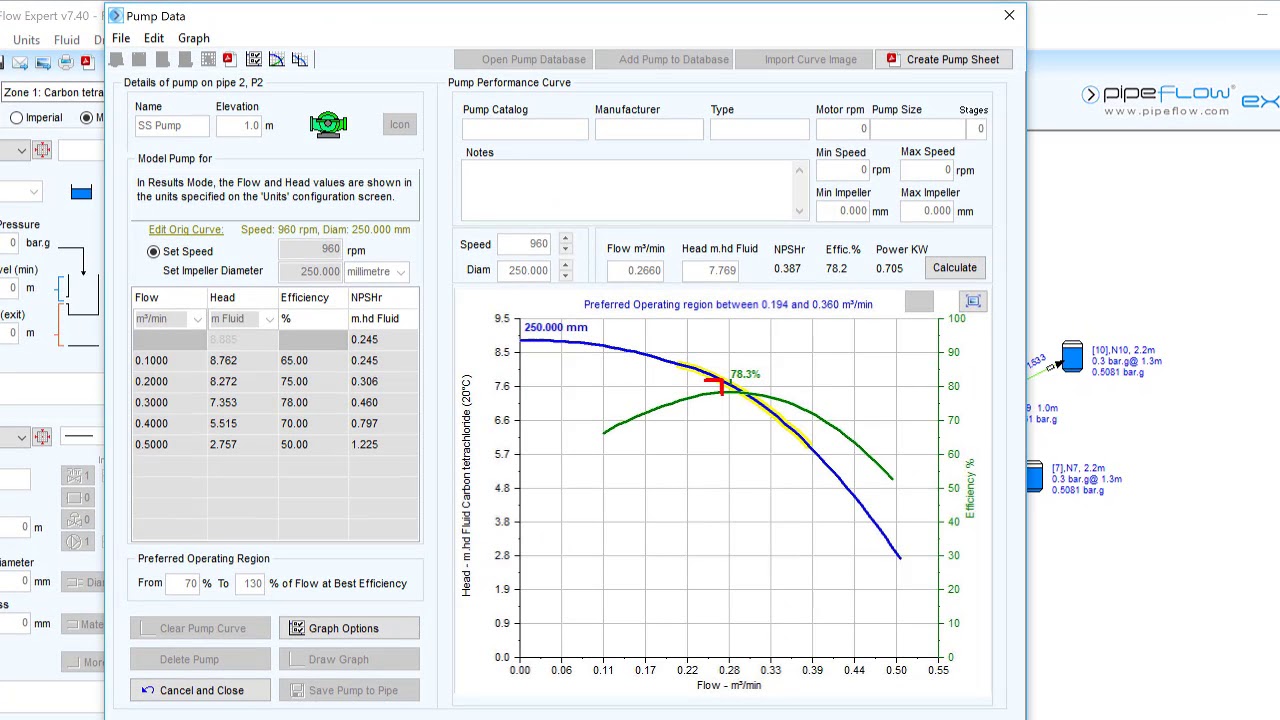This screenshot has width=1280, height=720.
Task: Click the From percent field showing 70
Action: (183, 584)
